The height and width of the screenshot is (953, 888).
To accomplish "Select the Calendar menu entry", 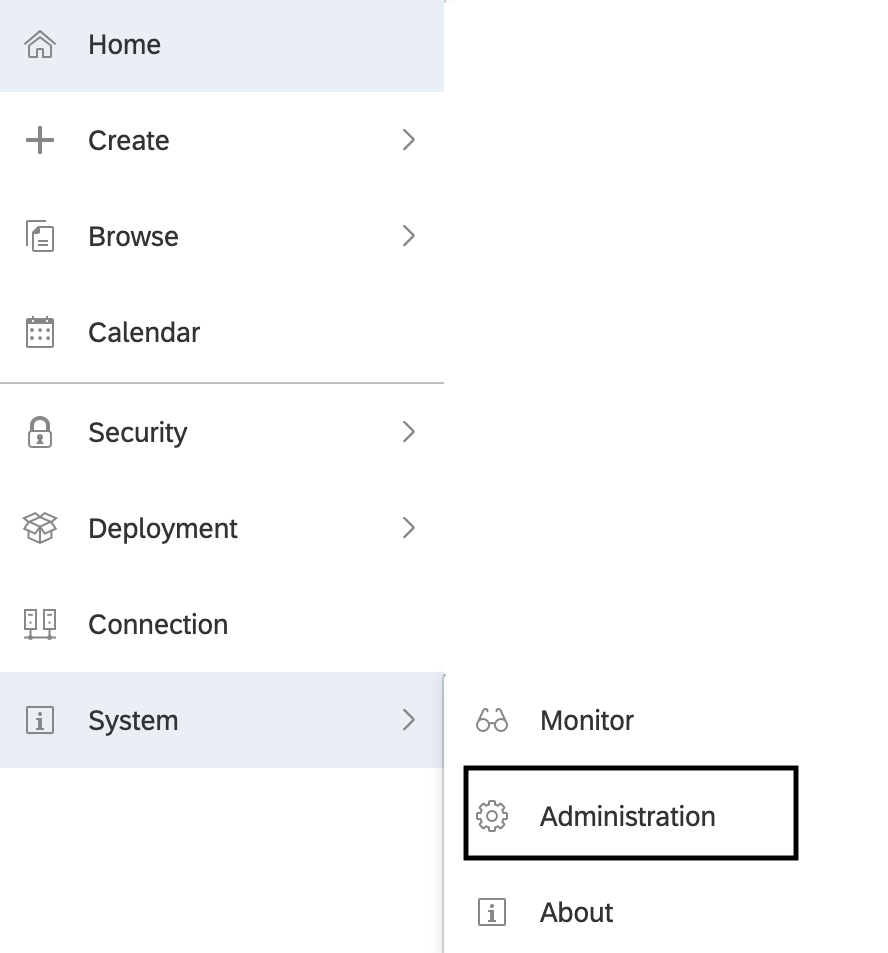I will pos(144,332).
